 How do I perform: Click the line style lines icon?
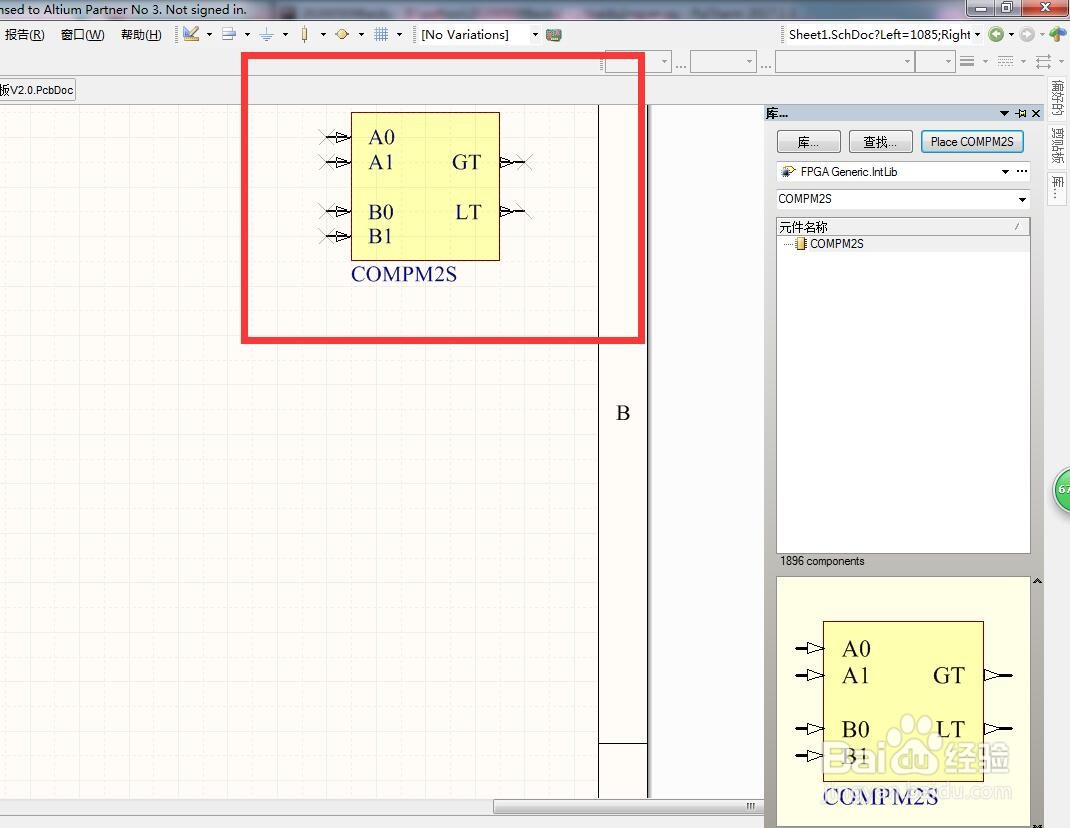(x=967, y=61)
